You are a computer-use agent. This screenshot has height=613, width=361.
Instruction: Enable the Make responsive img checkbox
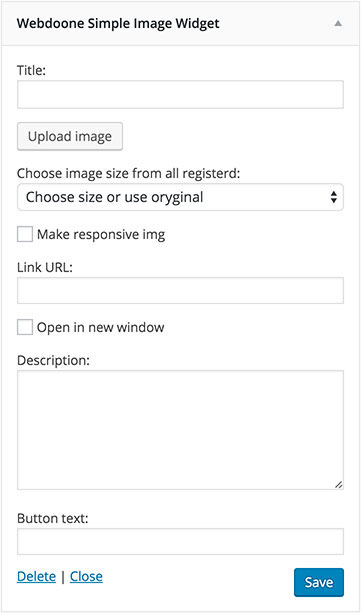[25, 235]
